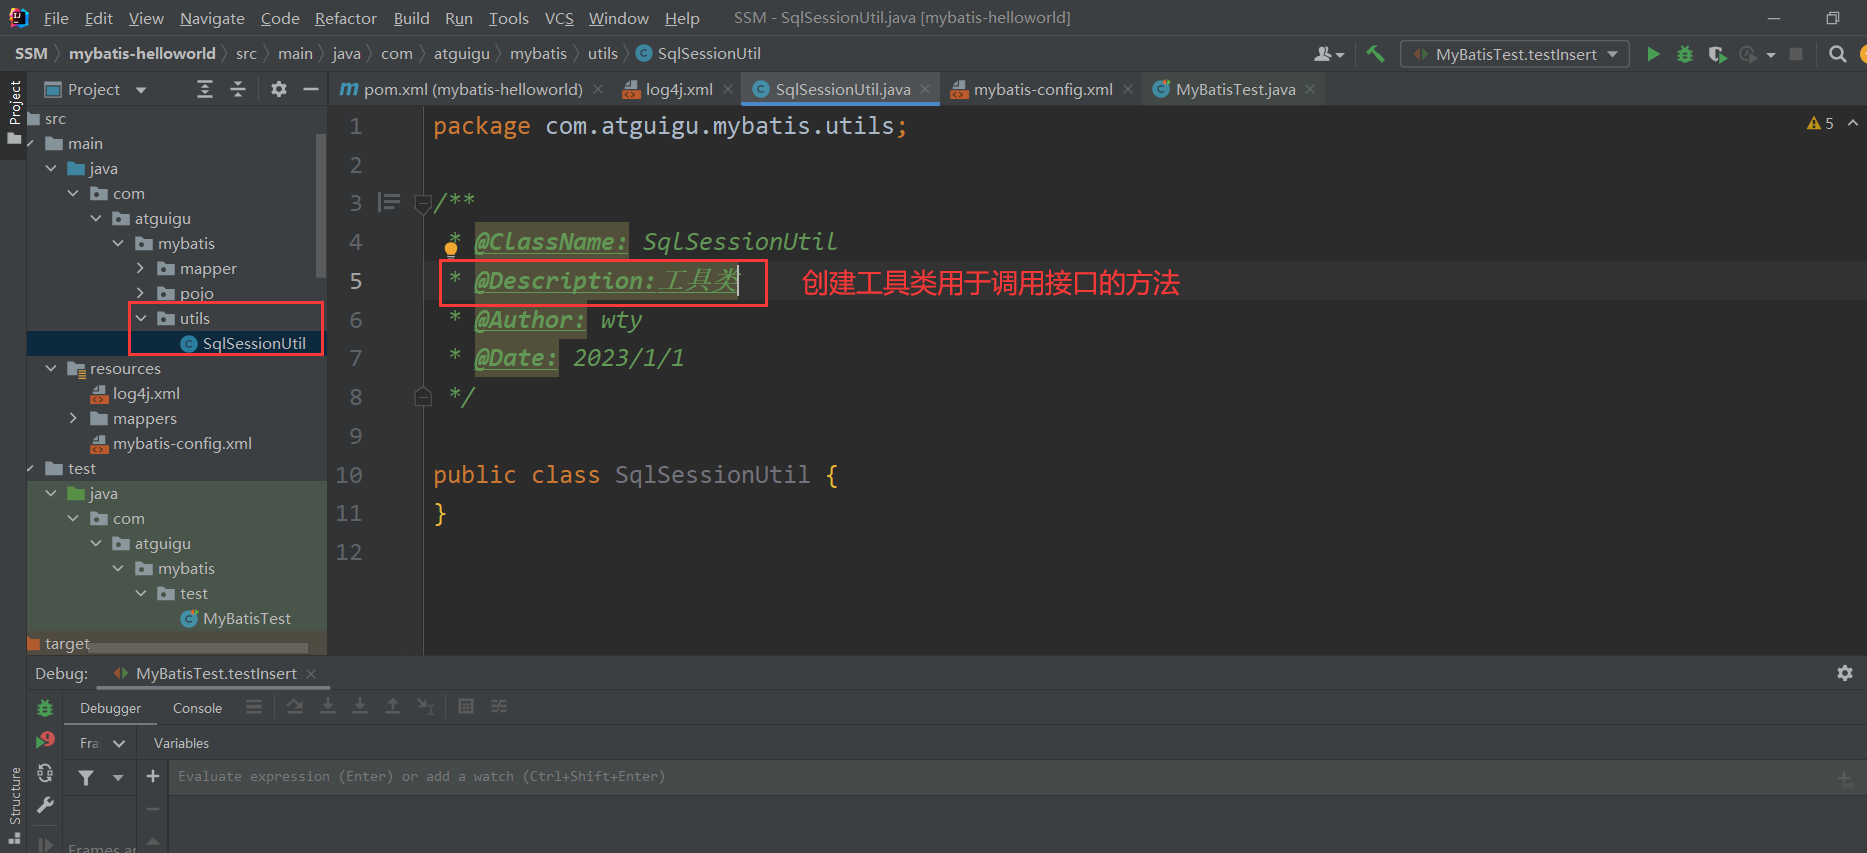The width and height of the screenshot is (1867, 853).
Task: Click Step Into debugger icon
Action: click(328, 707)
